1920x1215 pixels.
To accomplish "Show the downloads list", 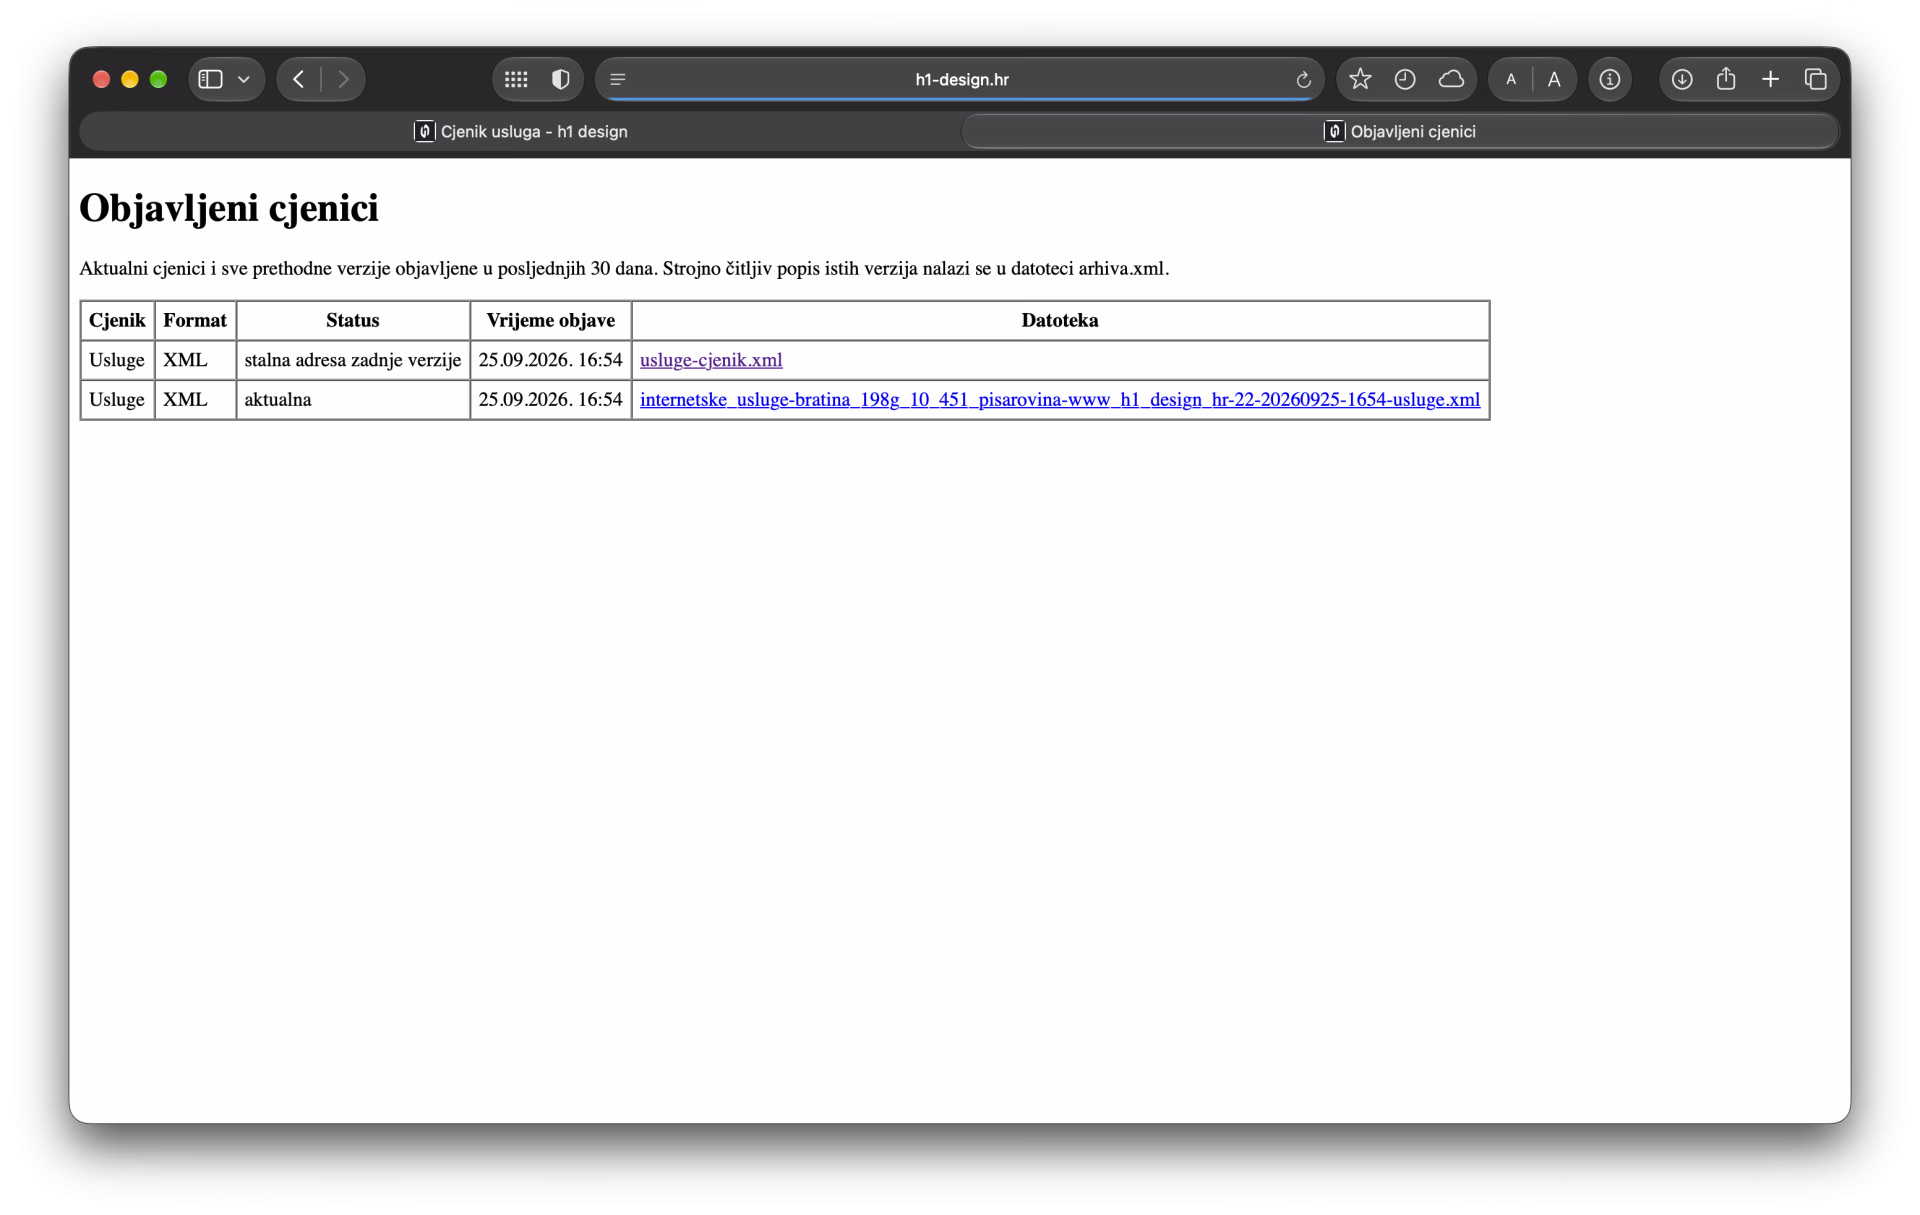I will (x=1682, y=79).
